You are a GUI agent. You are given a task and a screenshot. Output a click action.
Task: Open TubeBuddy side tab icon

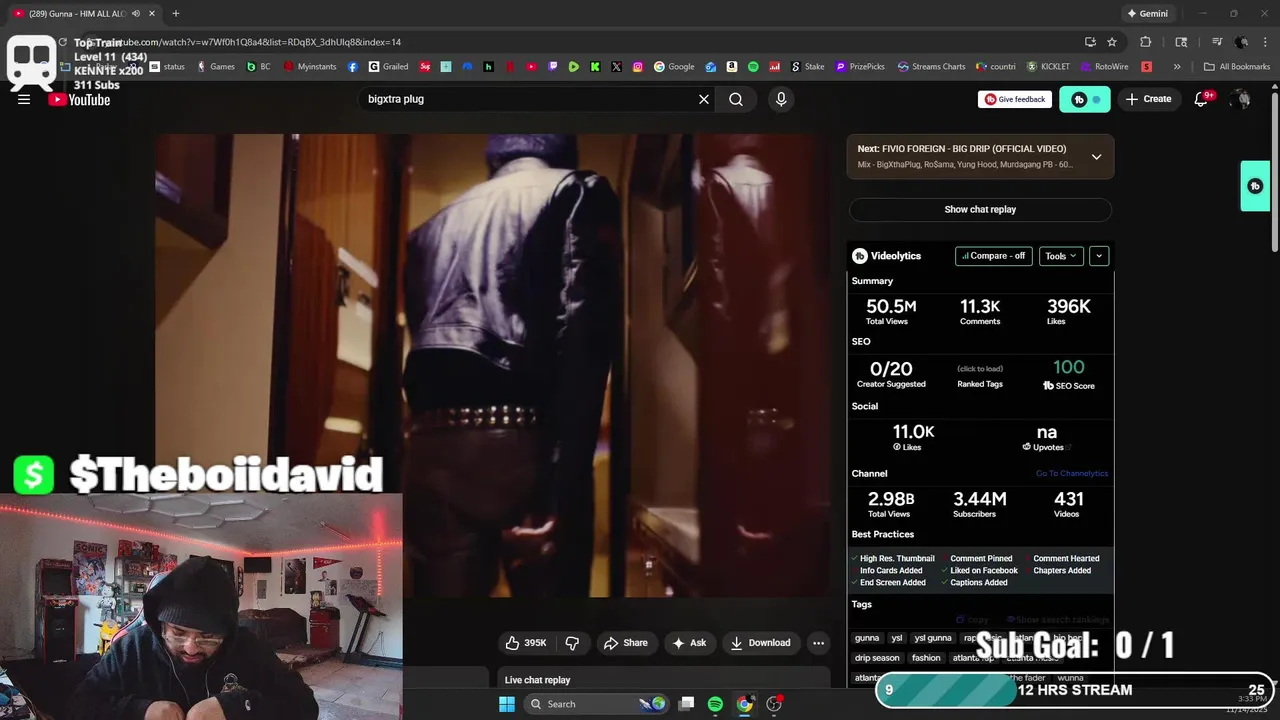click(x=1255, y=186)
